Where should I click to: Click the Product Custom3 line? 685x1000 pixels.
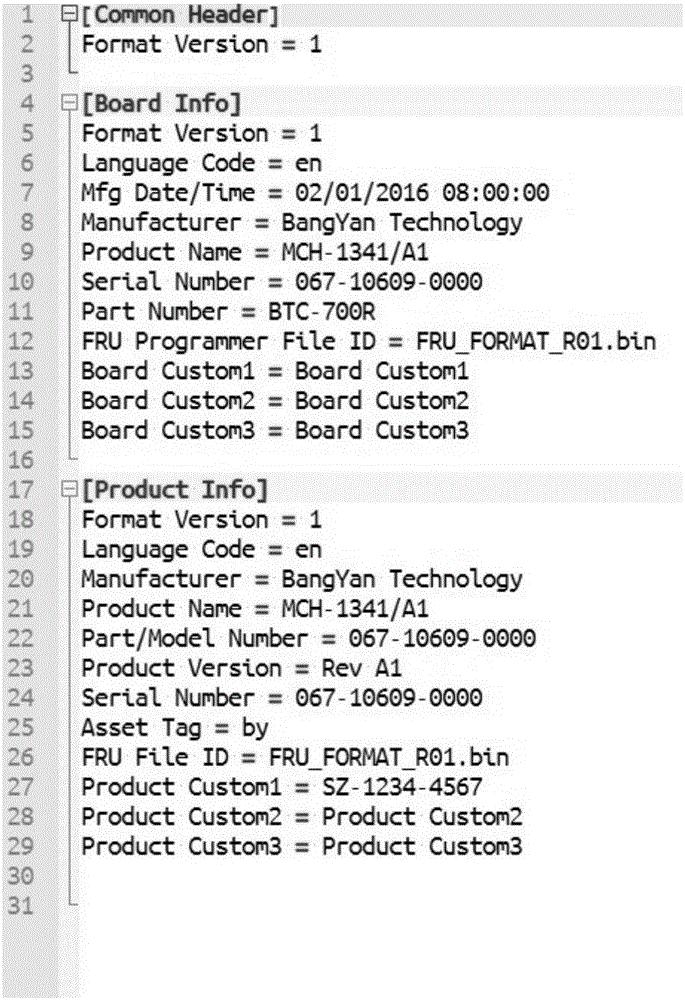tap(301, 847)
